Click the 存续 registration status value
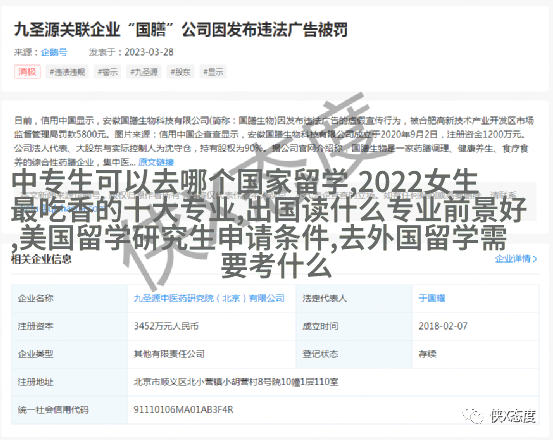This screenshot has width=553, height=440. (427, 354)
